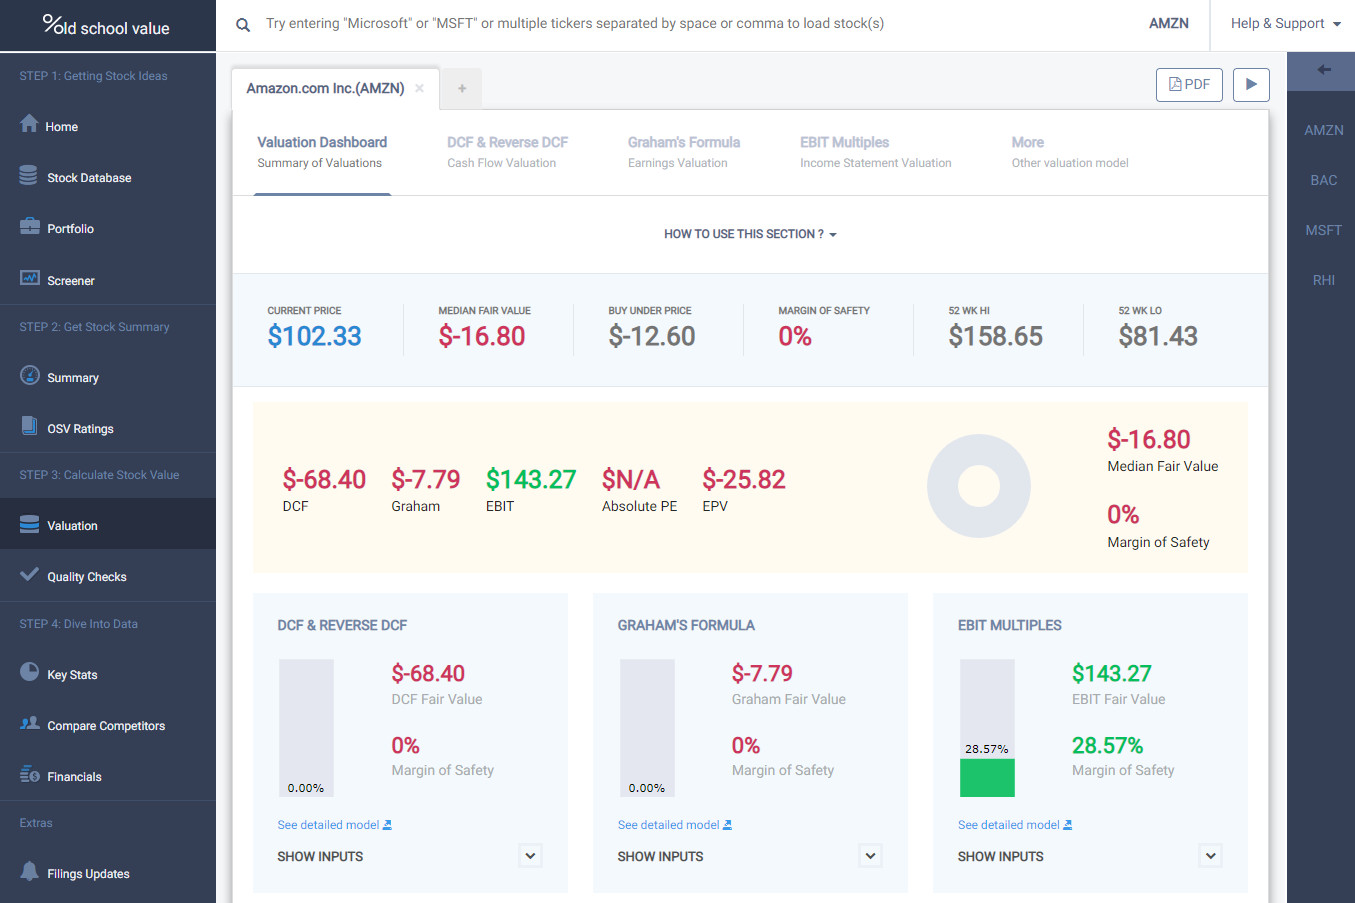The height and width of the screenshot is (903, 1355).
Task: Click the Graham margin of safety bar
Action: (647, 728)
